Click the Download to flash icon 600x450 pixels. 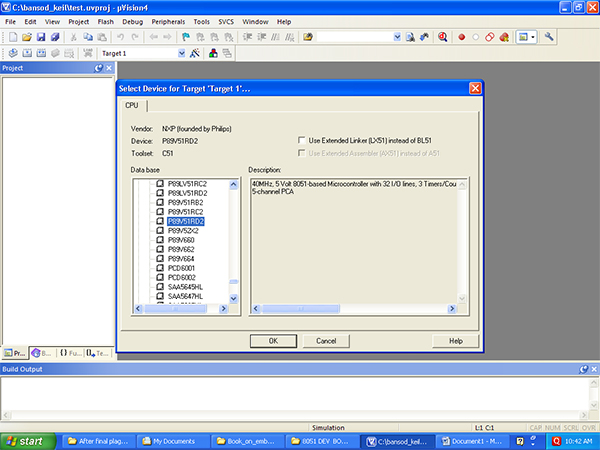pyautogui.click(x=88, y=53)
